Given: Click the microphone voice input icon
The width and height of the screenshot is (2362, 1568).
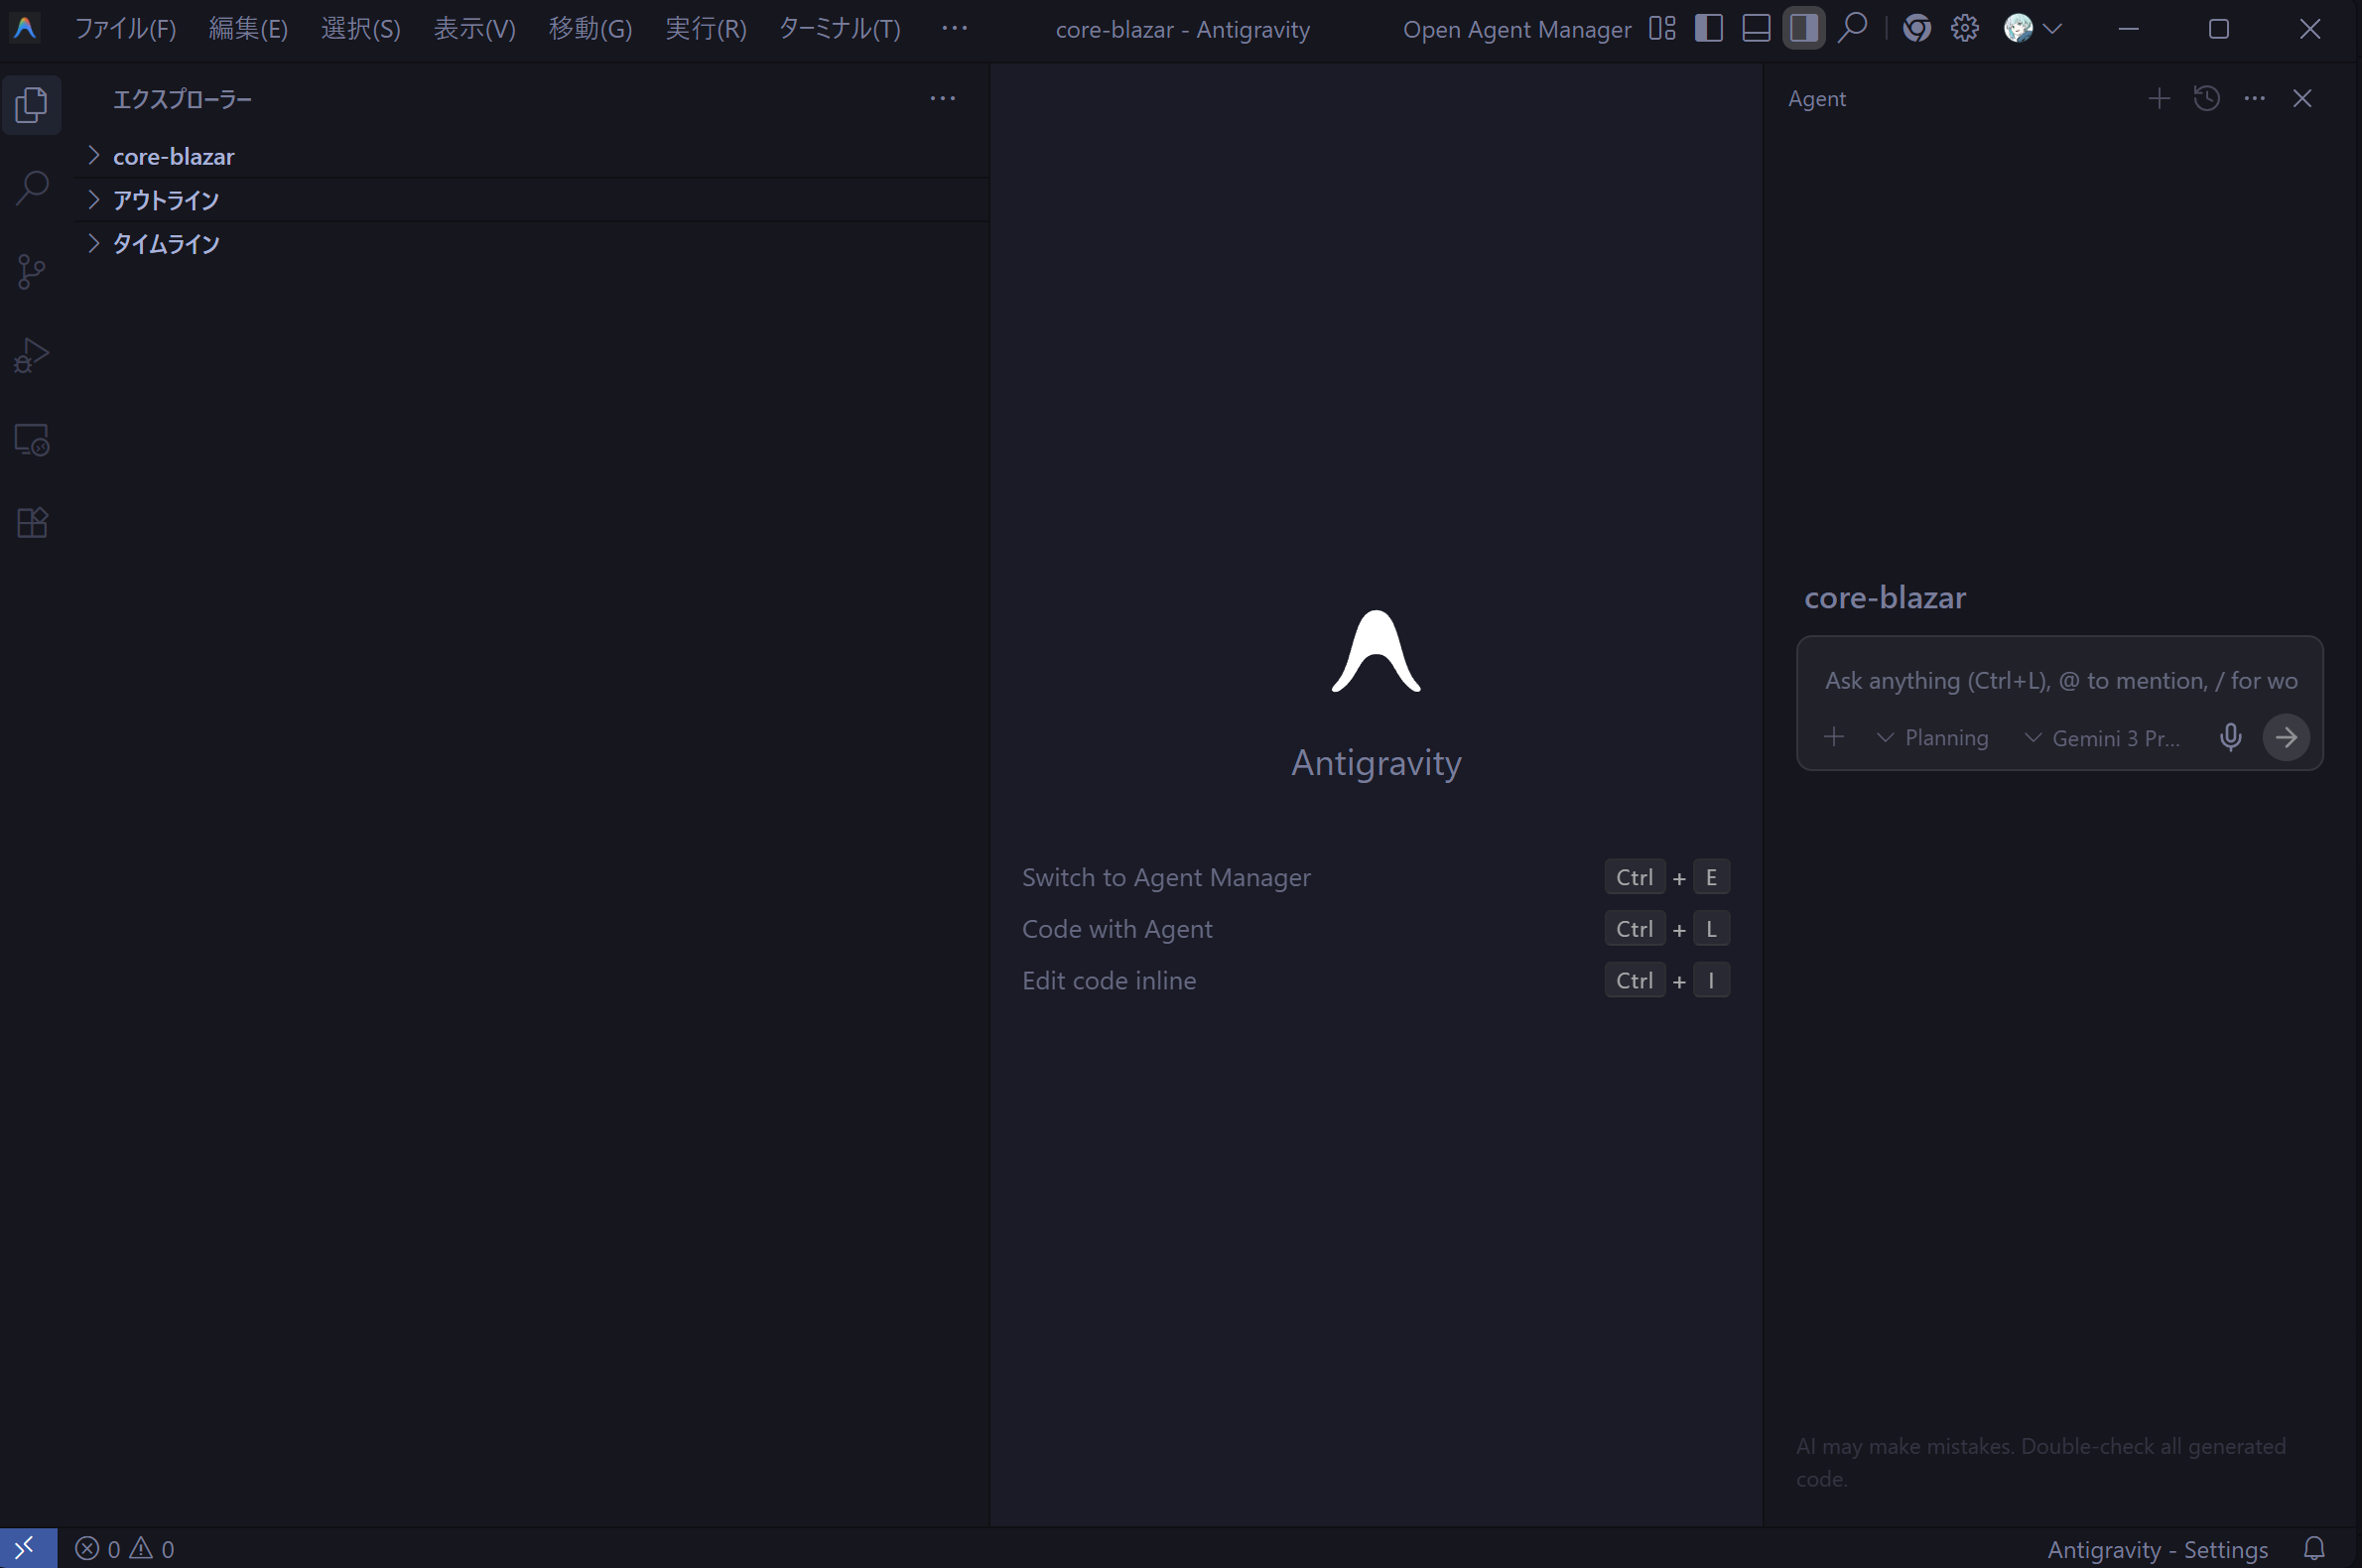Looking at the screenshot, I should (x=2230, y=738).
